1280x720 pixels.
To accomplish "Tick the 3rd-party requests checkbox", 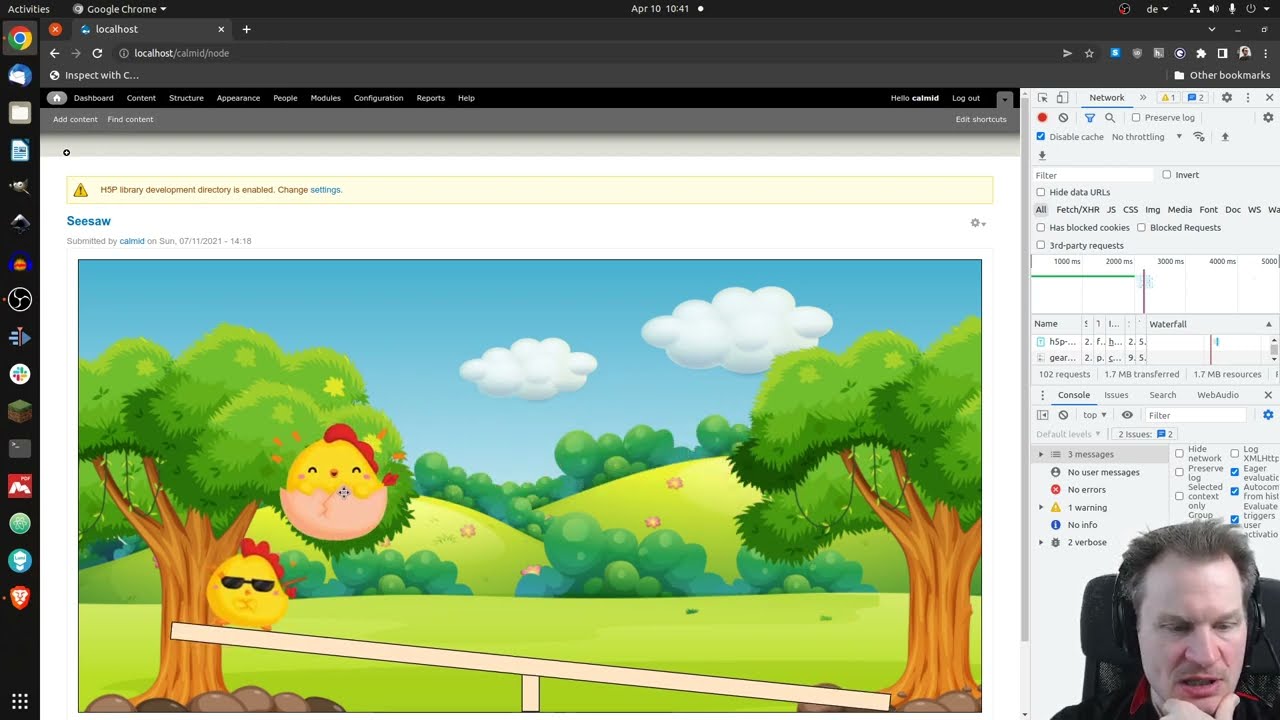I will point(1041,245).
